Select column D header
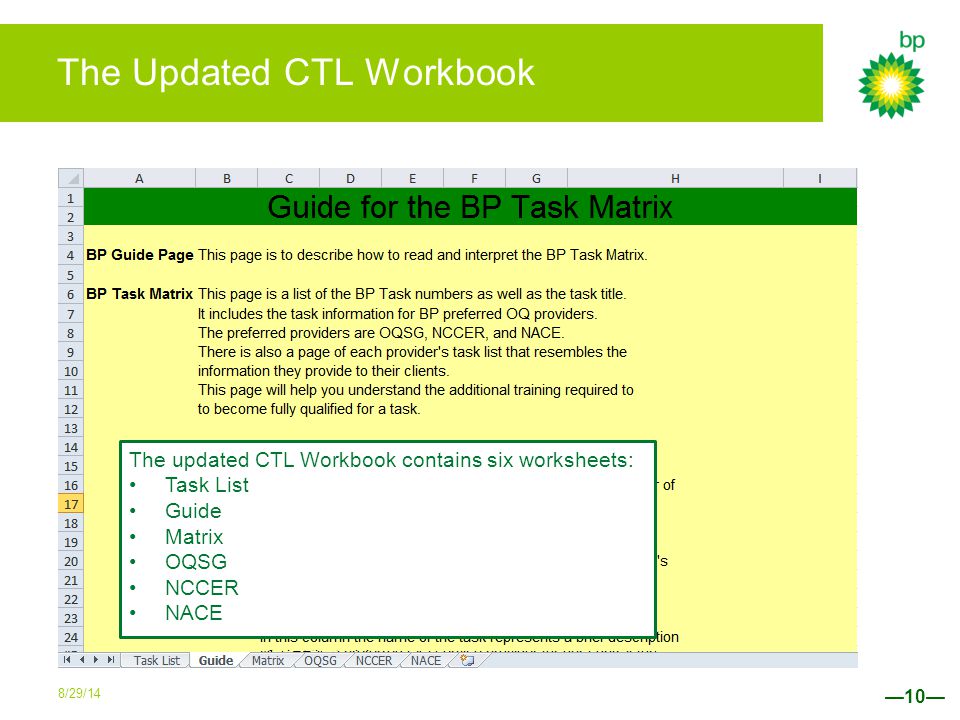 click(x=350, y=178)
